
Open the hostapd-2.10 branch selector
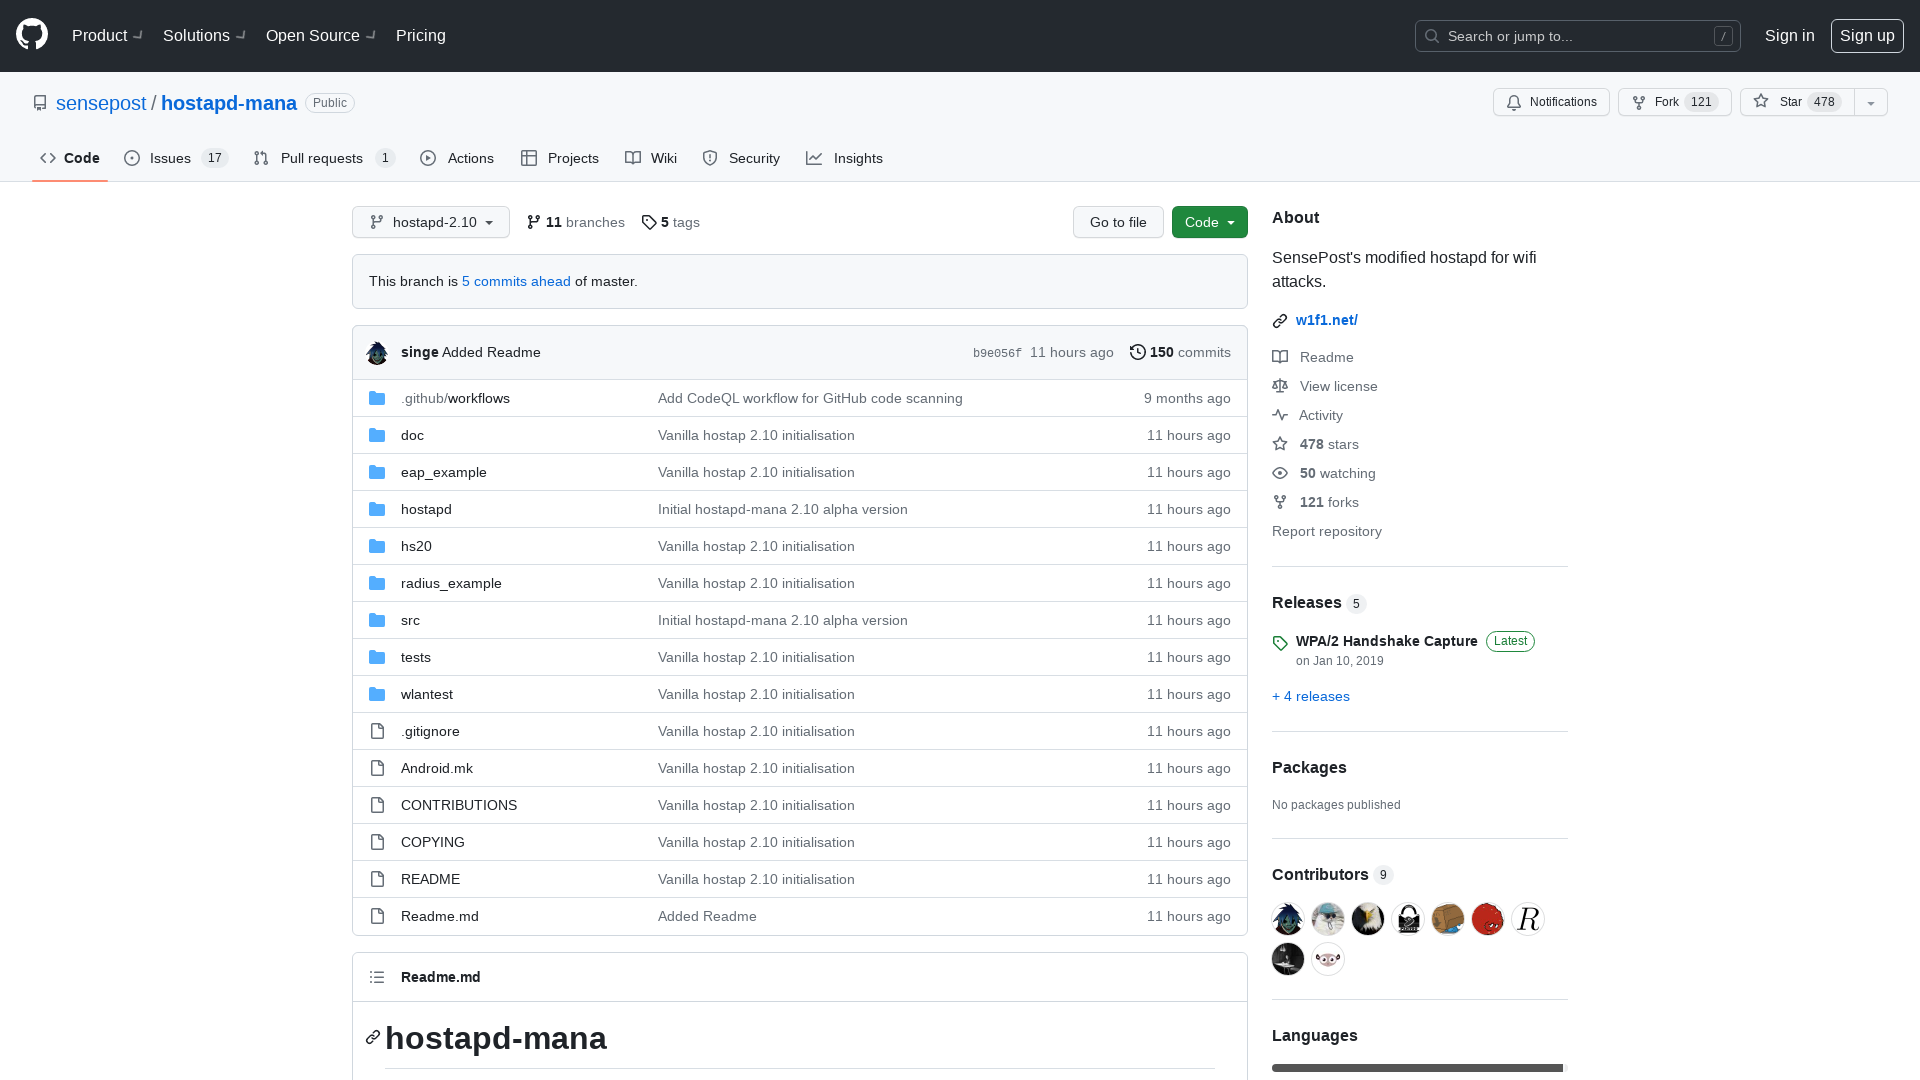tap(431, 222)
